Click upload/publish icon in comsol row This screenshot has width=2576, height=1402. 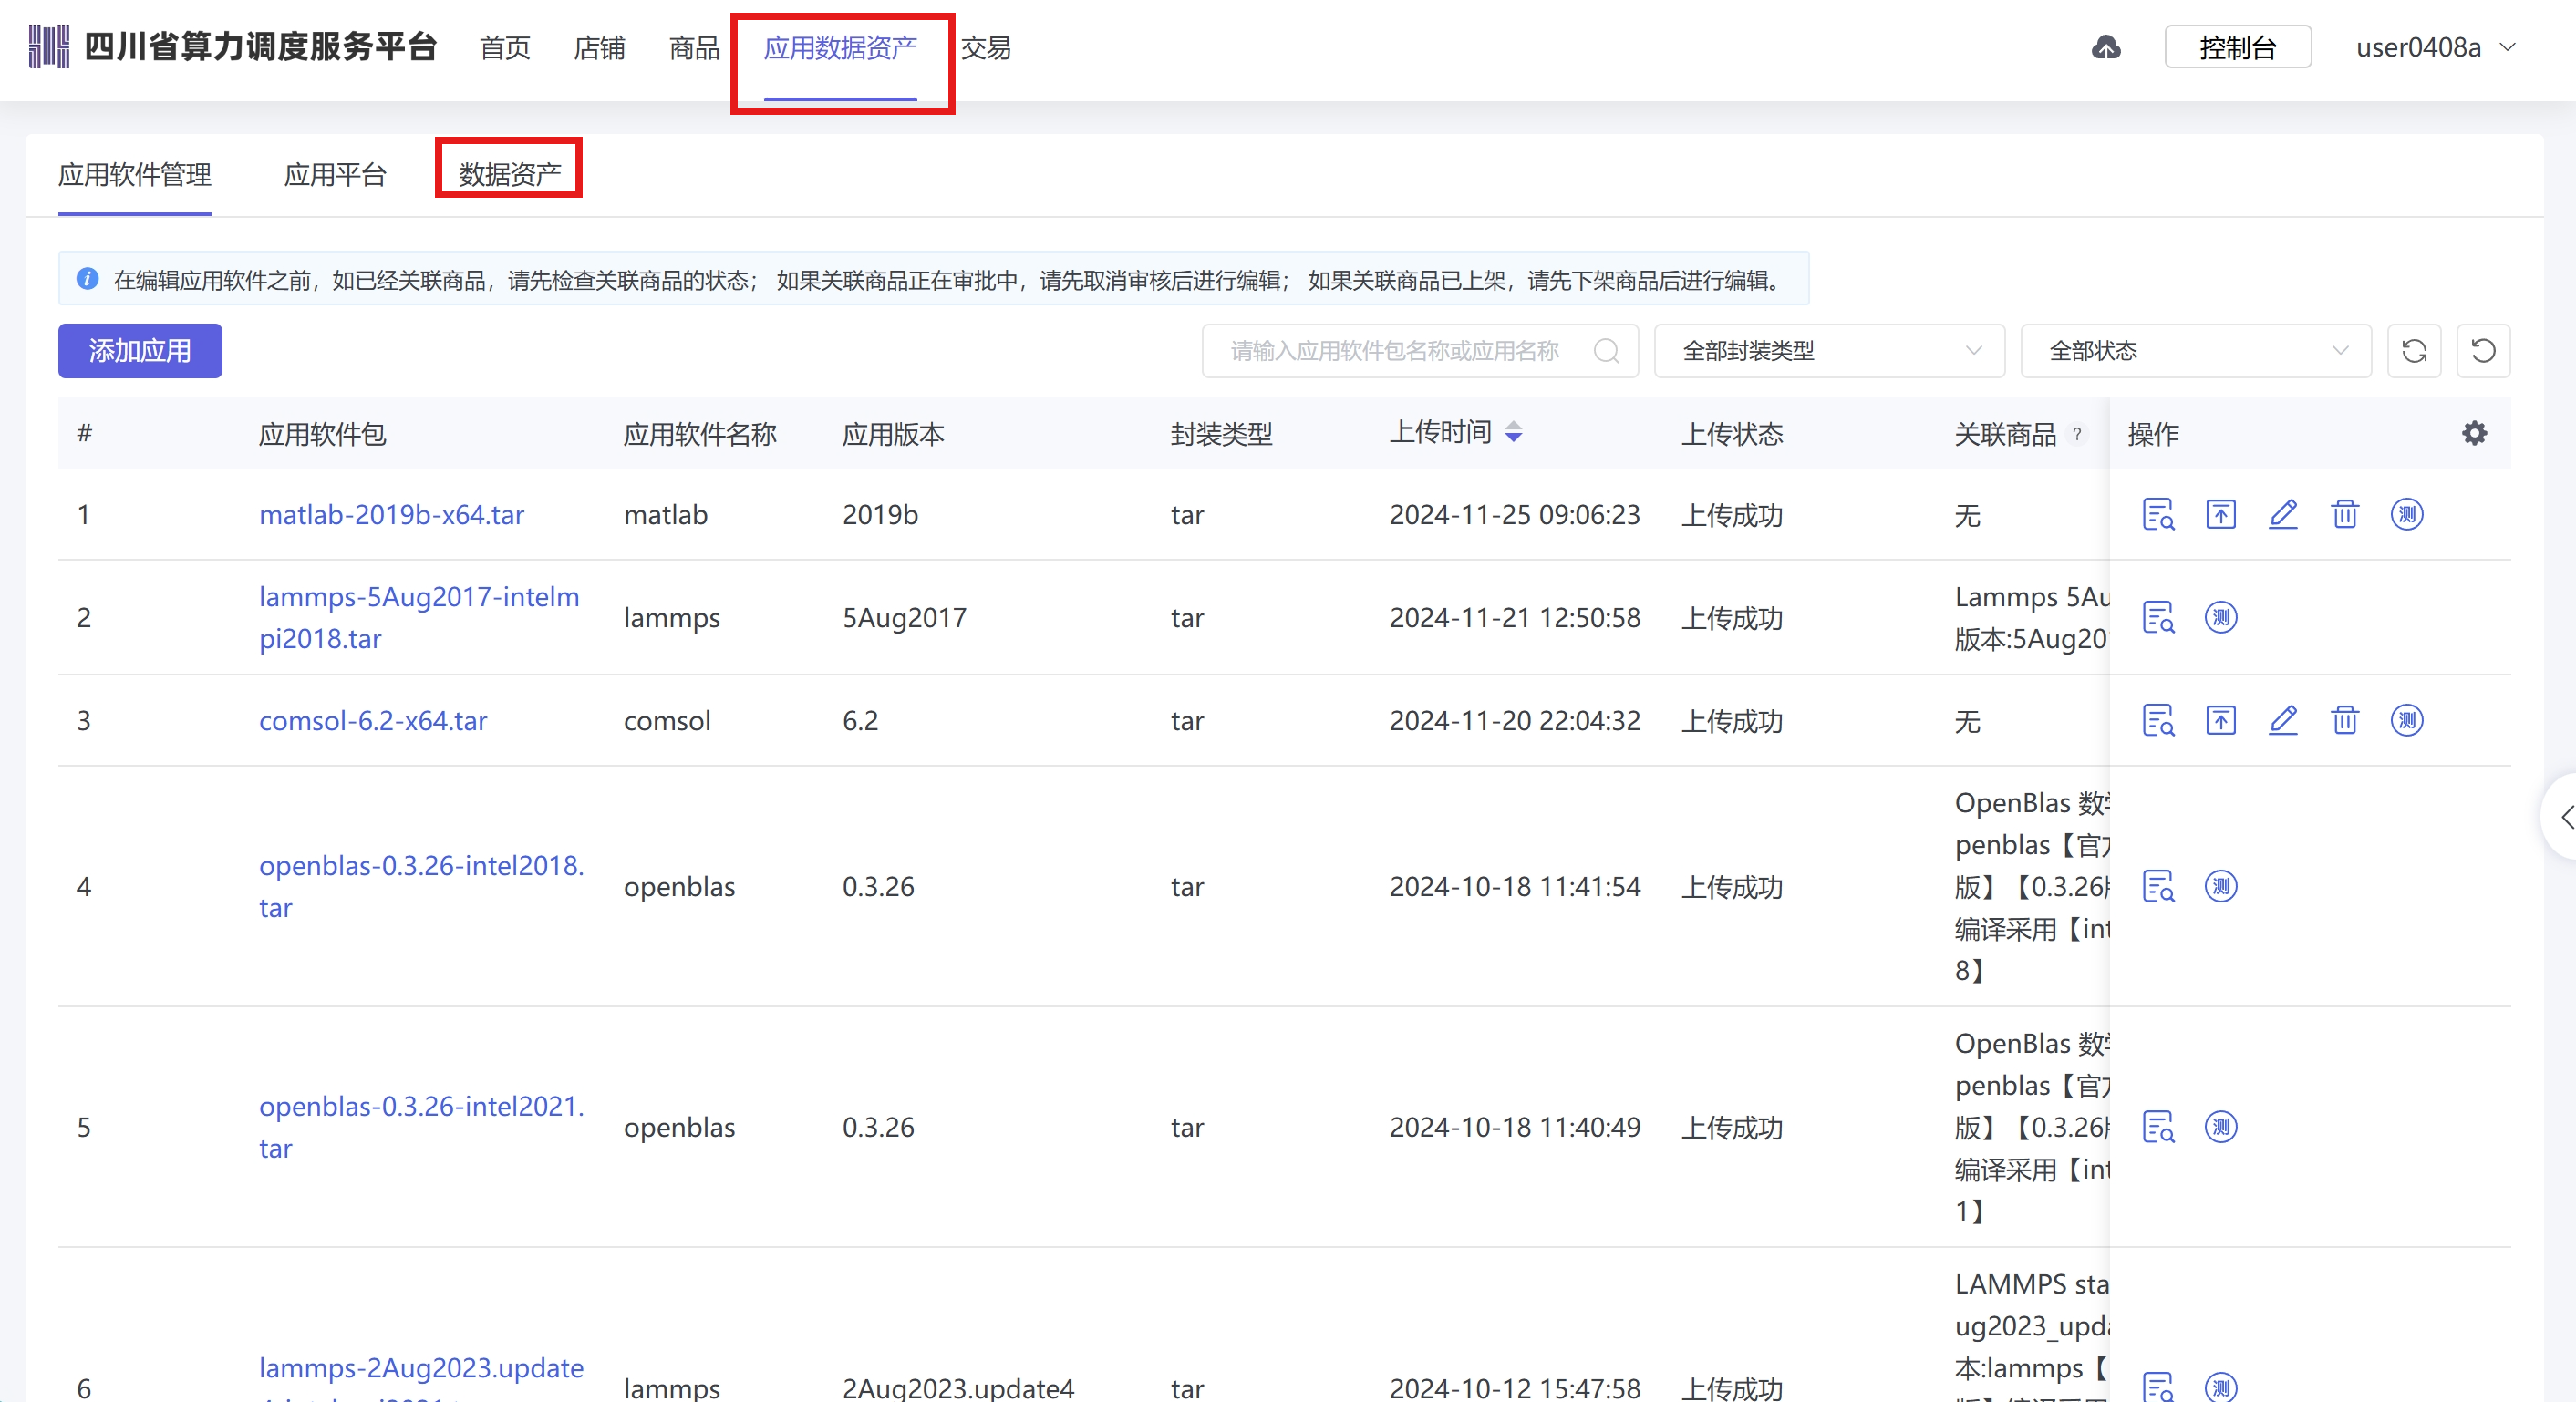tap(2220, 720)
